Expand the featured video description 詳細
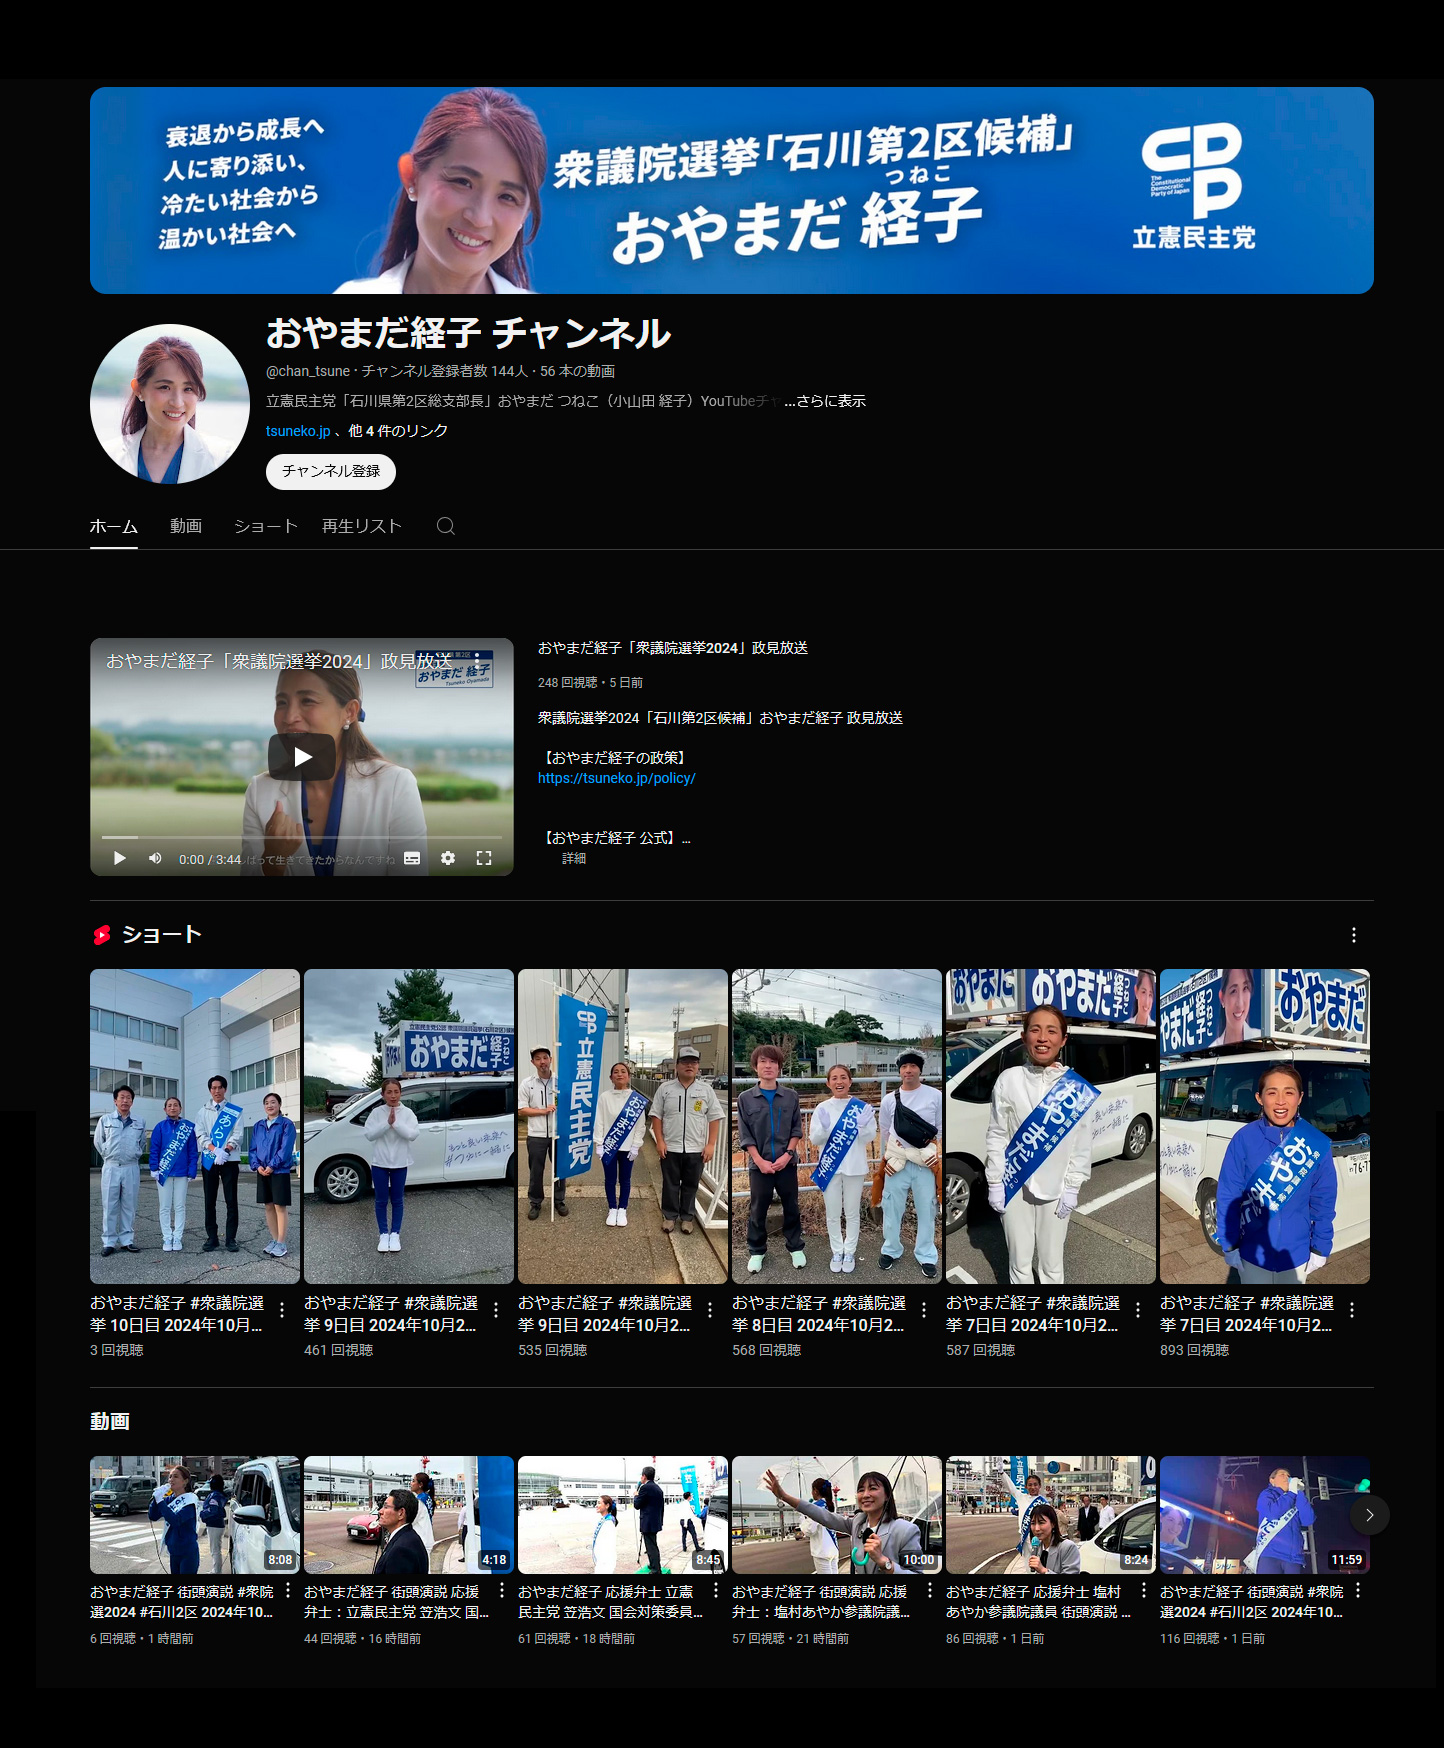The height and width of the screenshot is (1748, 1444). pyautogui.click(x=574, y=859)
